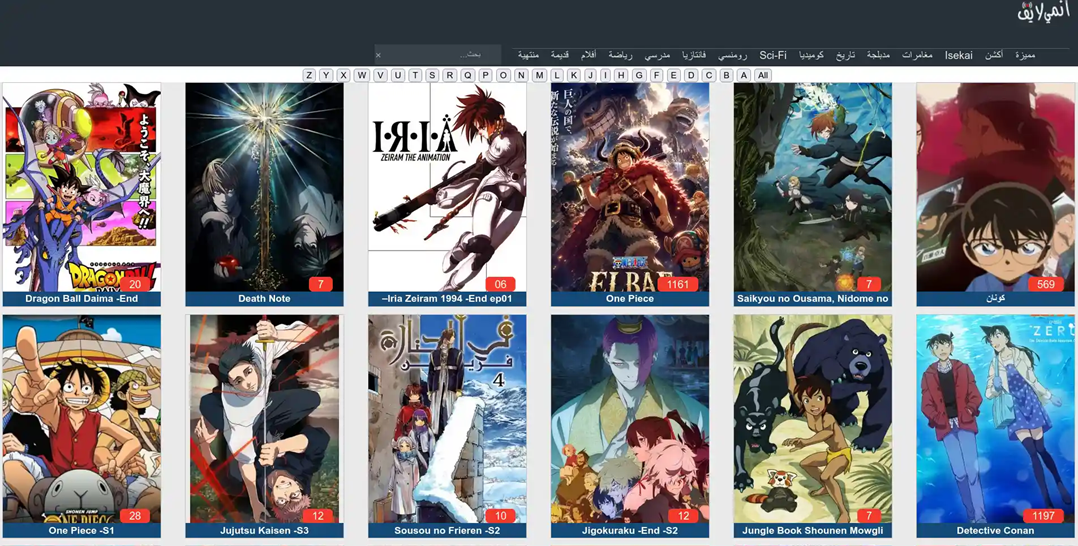Filter anime by letter A
The height and width of the screenshot is (546, 1078).
pos(744,75)
